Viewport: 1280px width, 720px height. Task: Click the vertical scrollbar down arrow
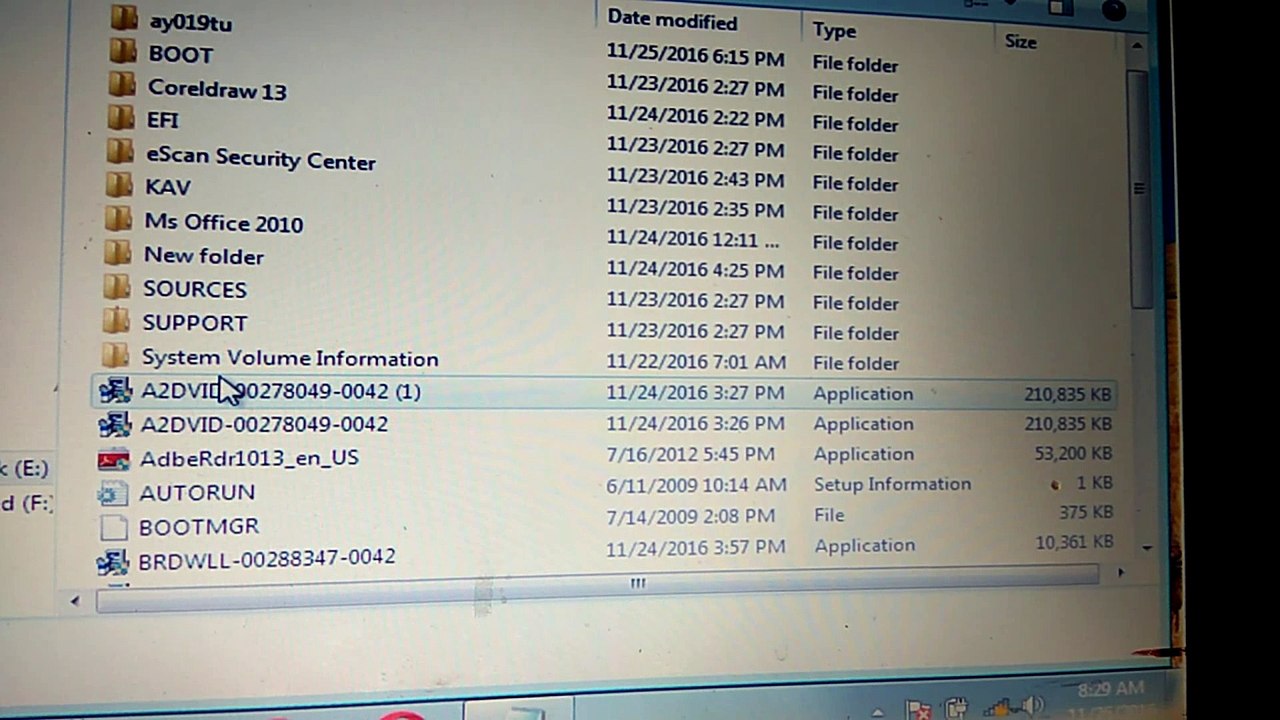tap(1146, 548)
